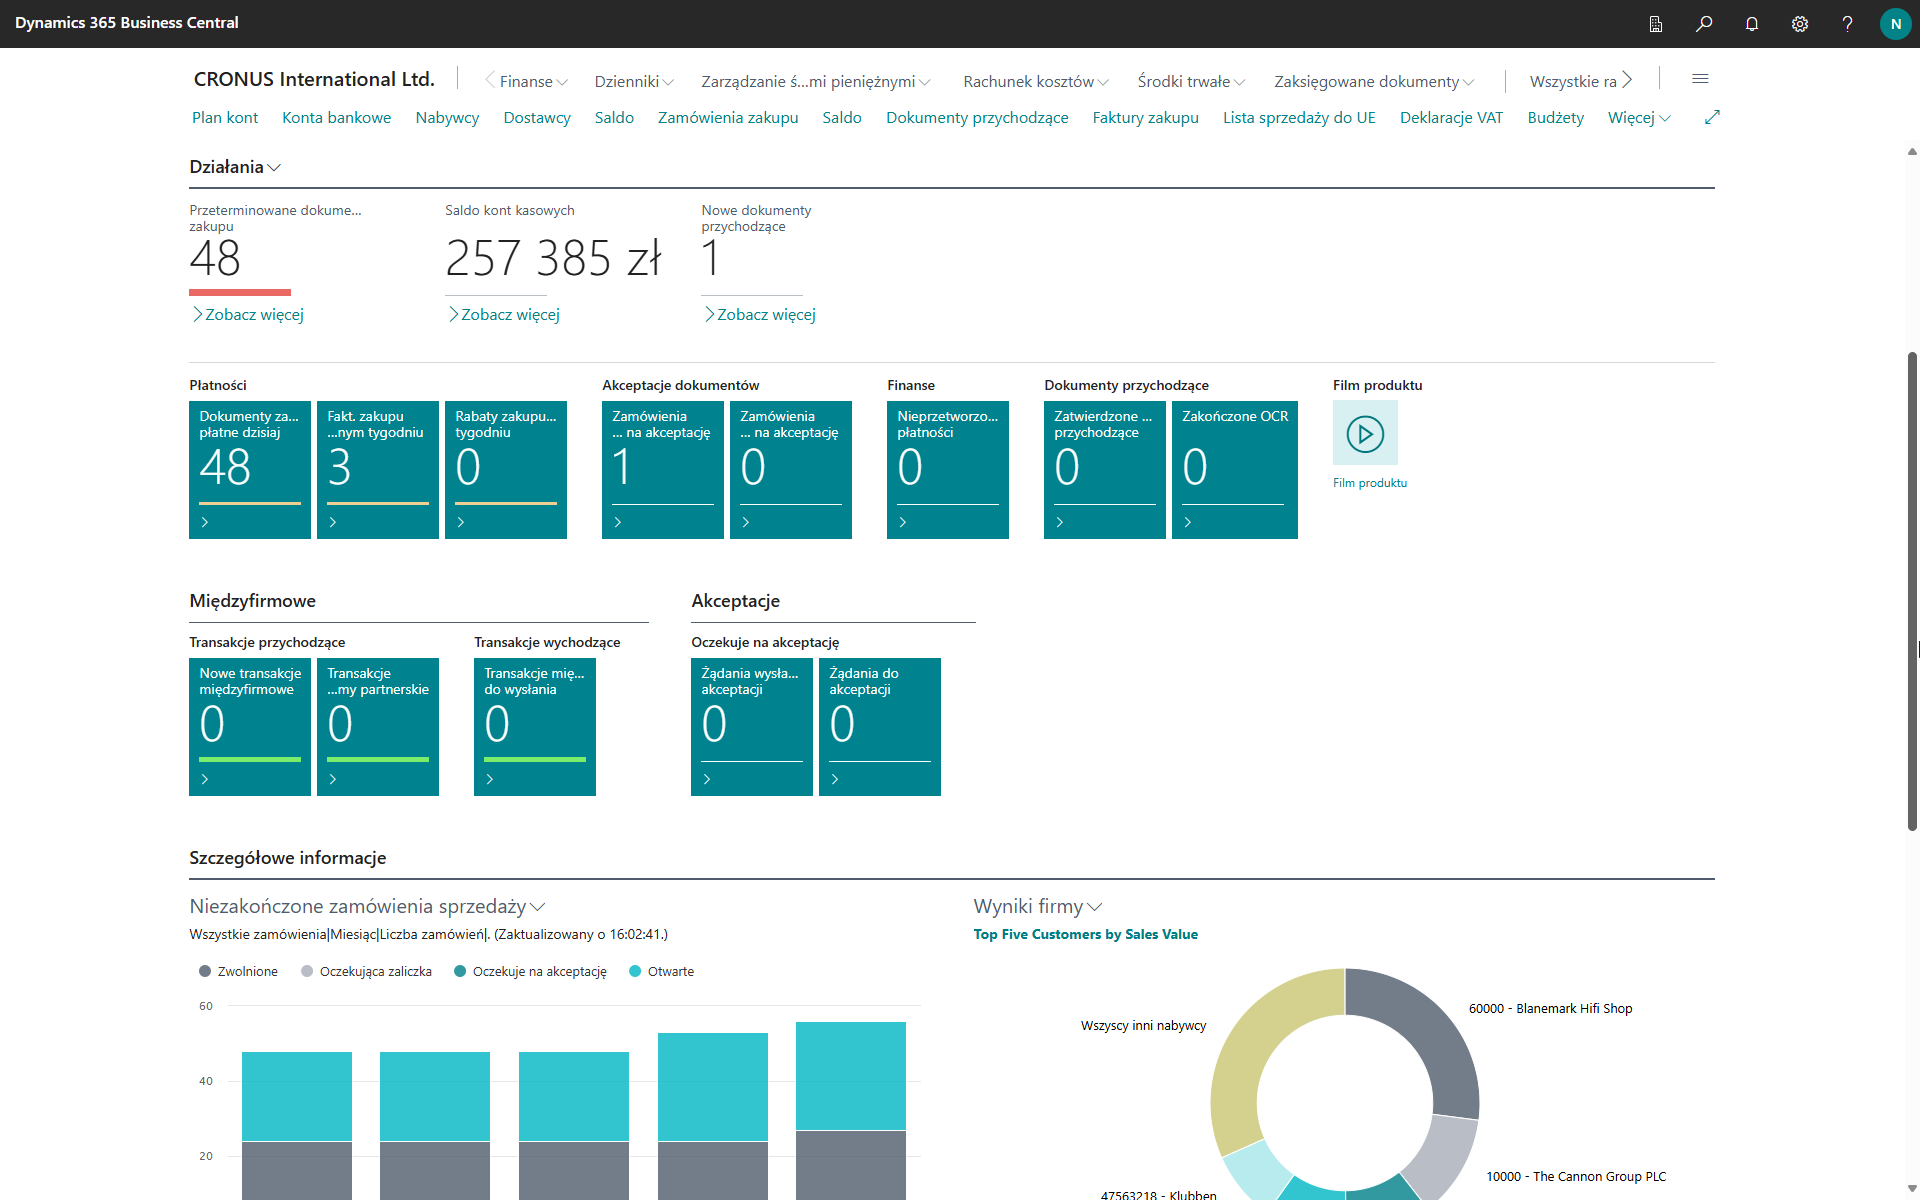Go to CRONUS International Ltd. home
The image size is (1920, 1200).
point(314,79)
